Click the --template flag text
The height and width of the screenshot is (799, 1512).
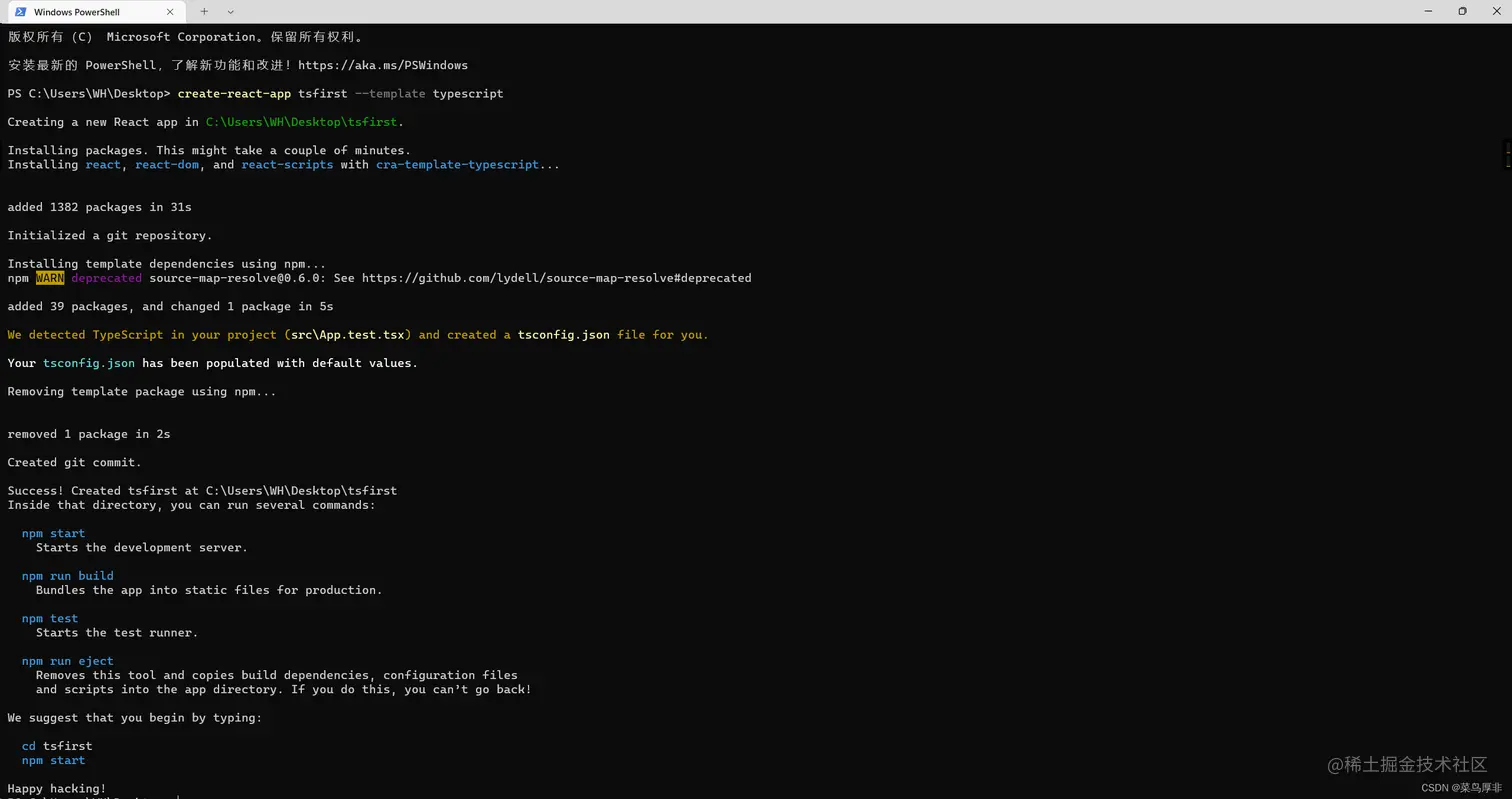tap(390, 94)
